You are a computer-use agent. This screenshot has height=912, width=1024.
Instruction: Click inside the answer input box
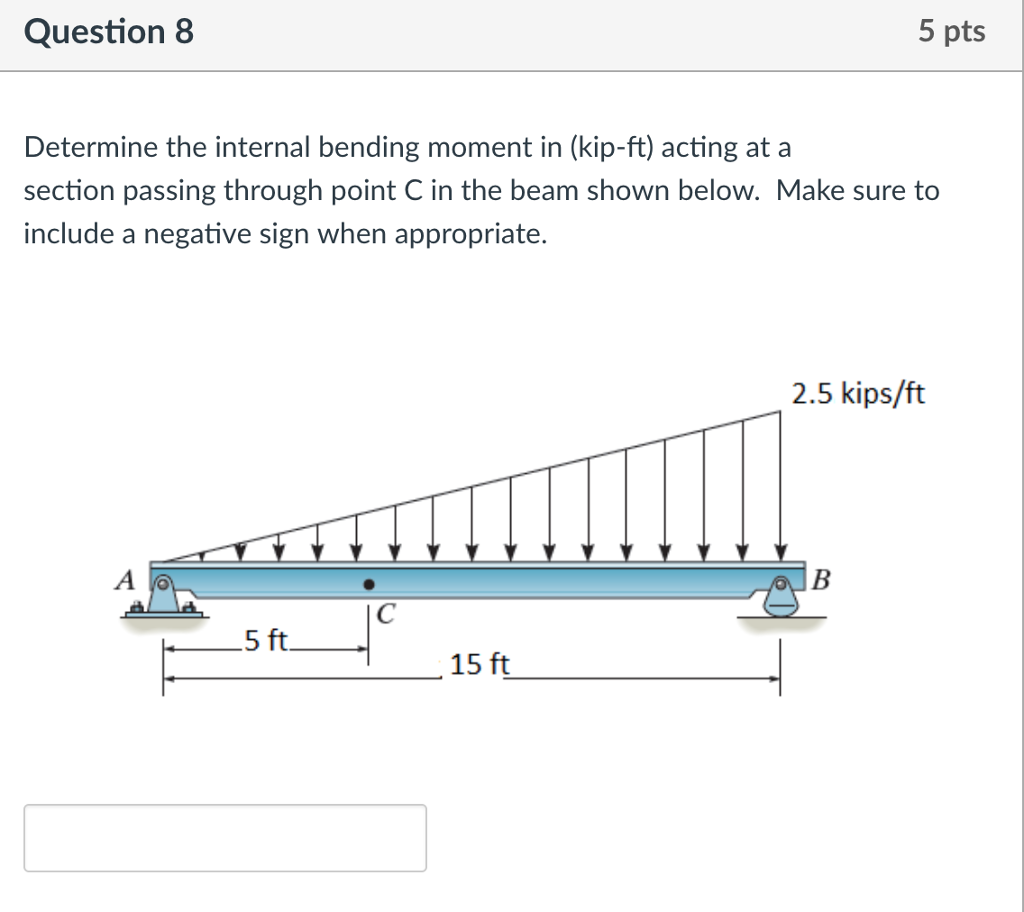225,838
